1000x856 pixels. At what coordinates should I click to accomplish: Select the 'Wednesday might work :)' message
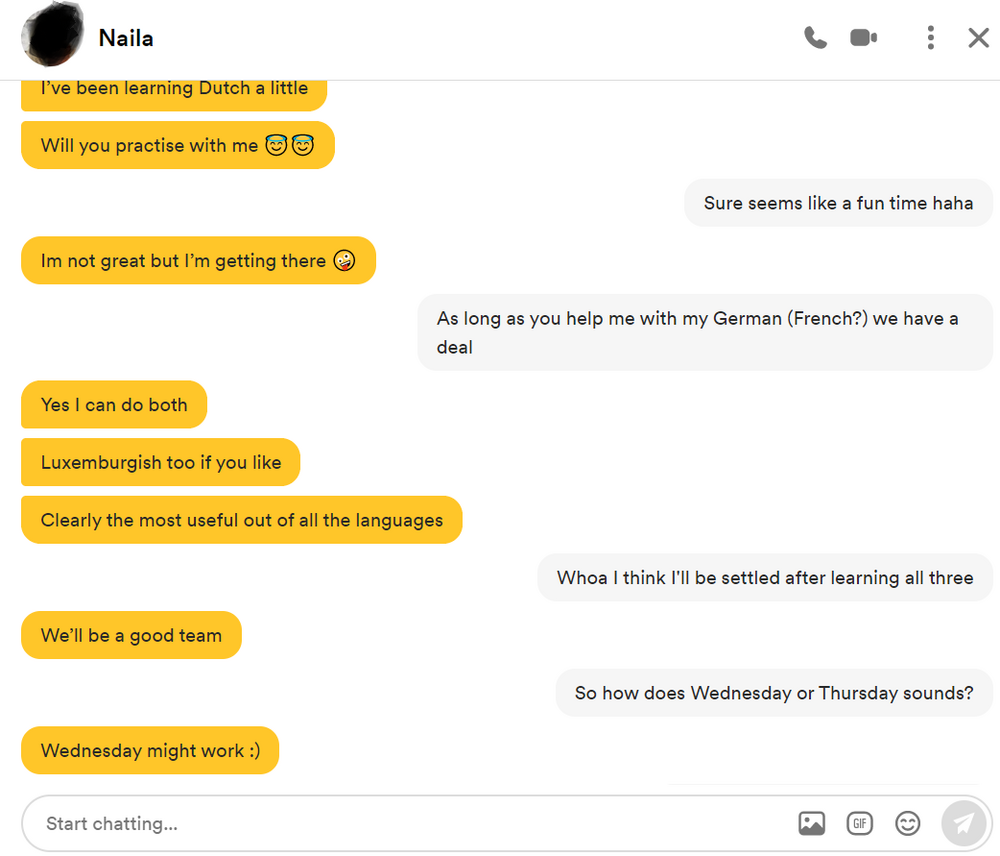(150, 750)
